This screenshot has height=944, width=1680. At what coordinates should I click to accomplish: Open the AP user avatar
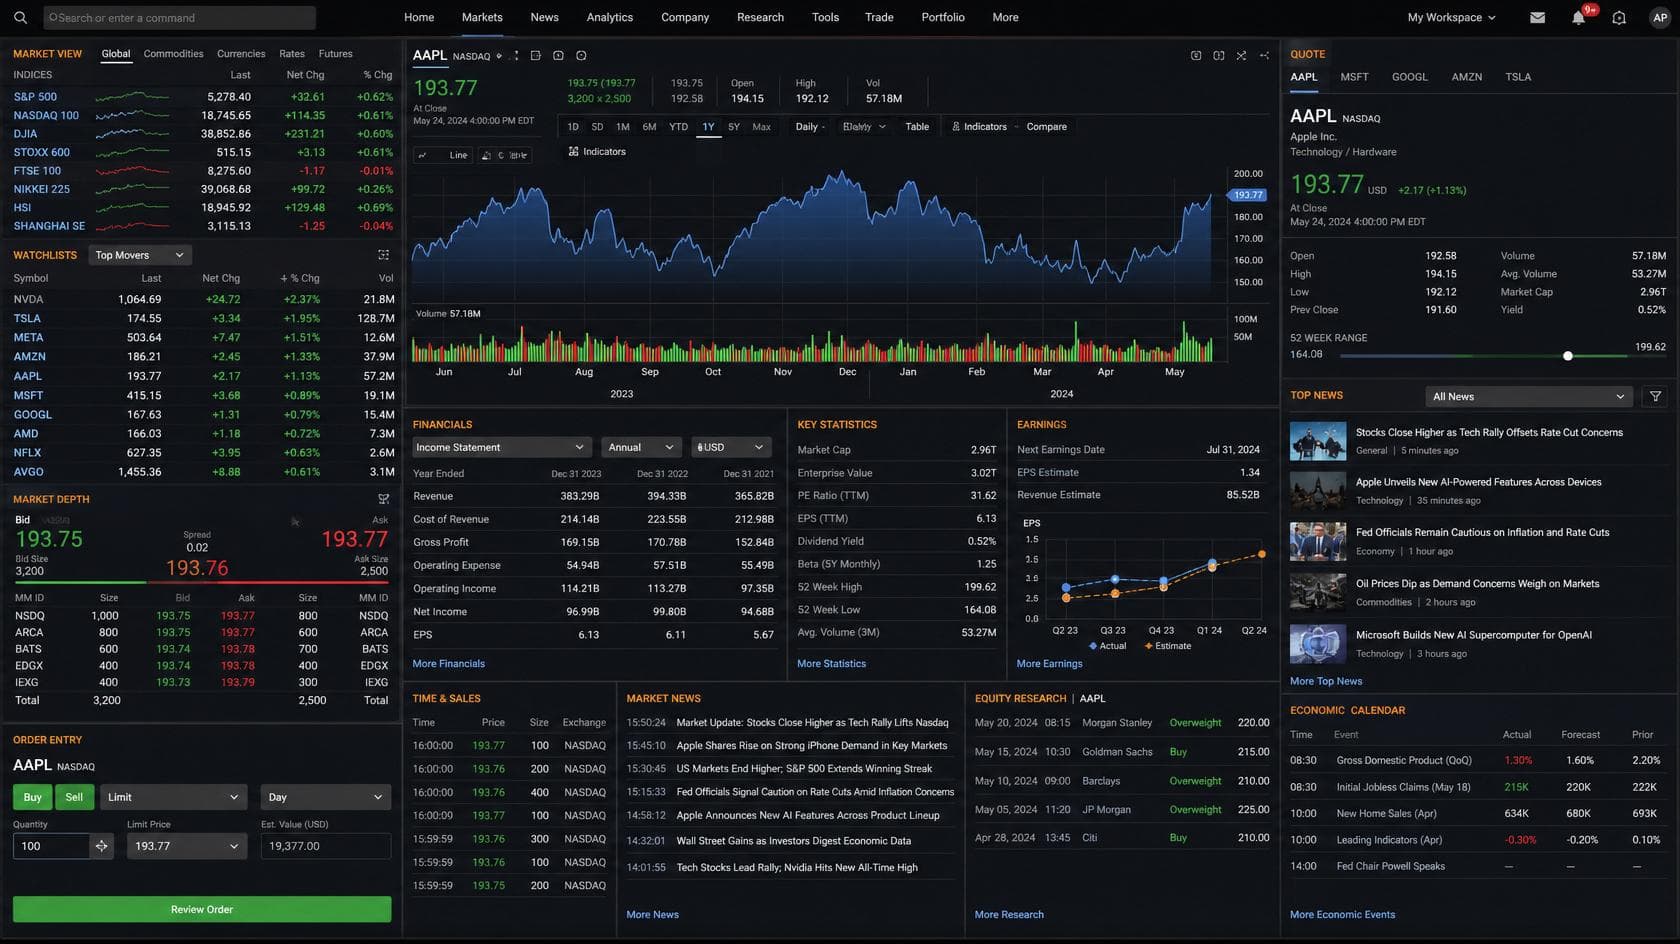coord(1660,18)
